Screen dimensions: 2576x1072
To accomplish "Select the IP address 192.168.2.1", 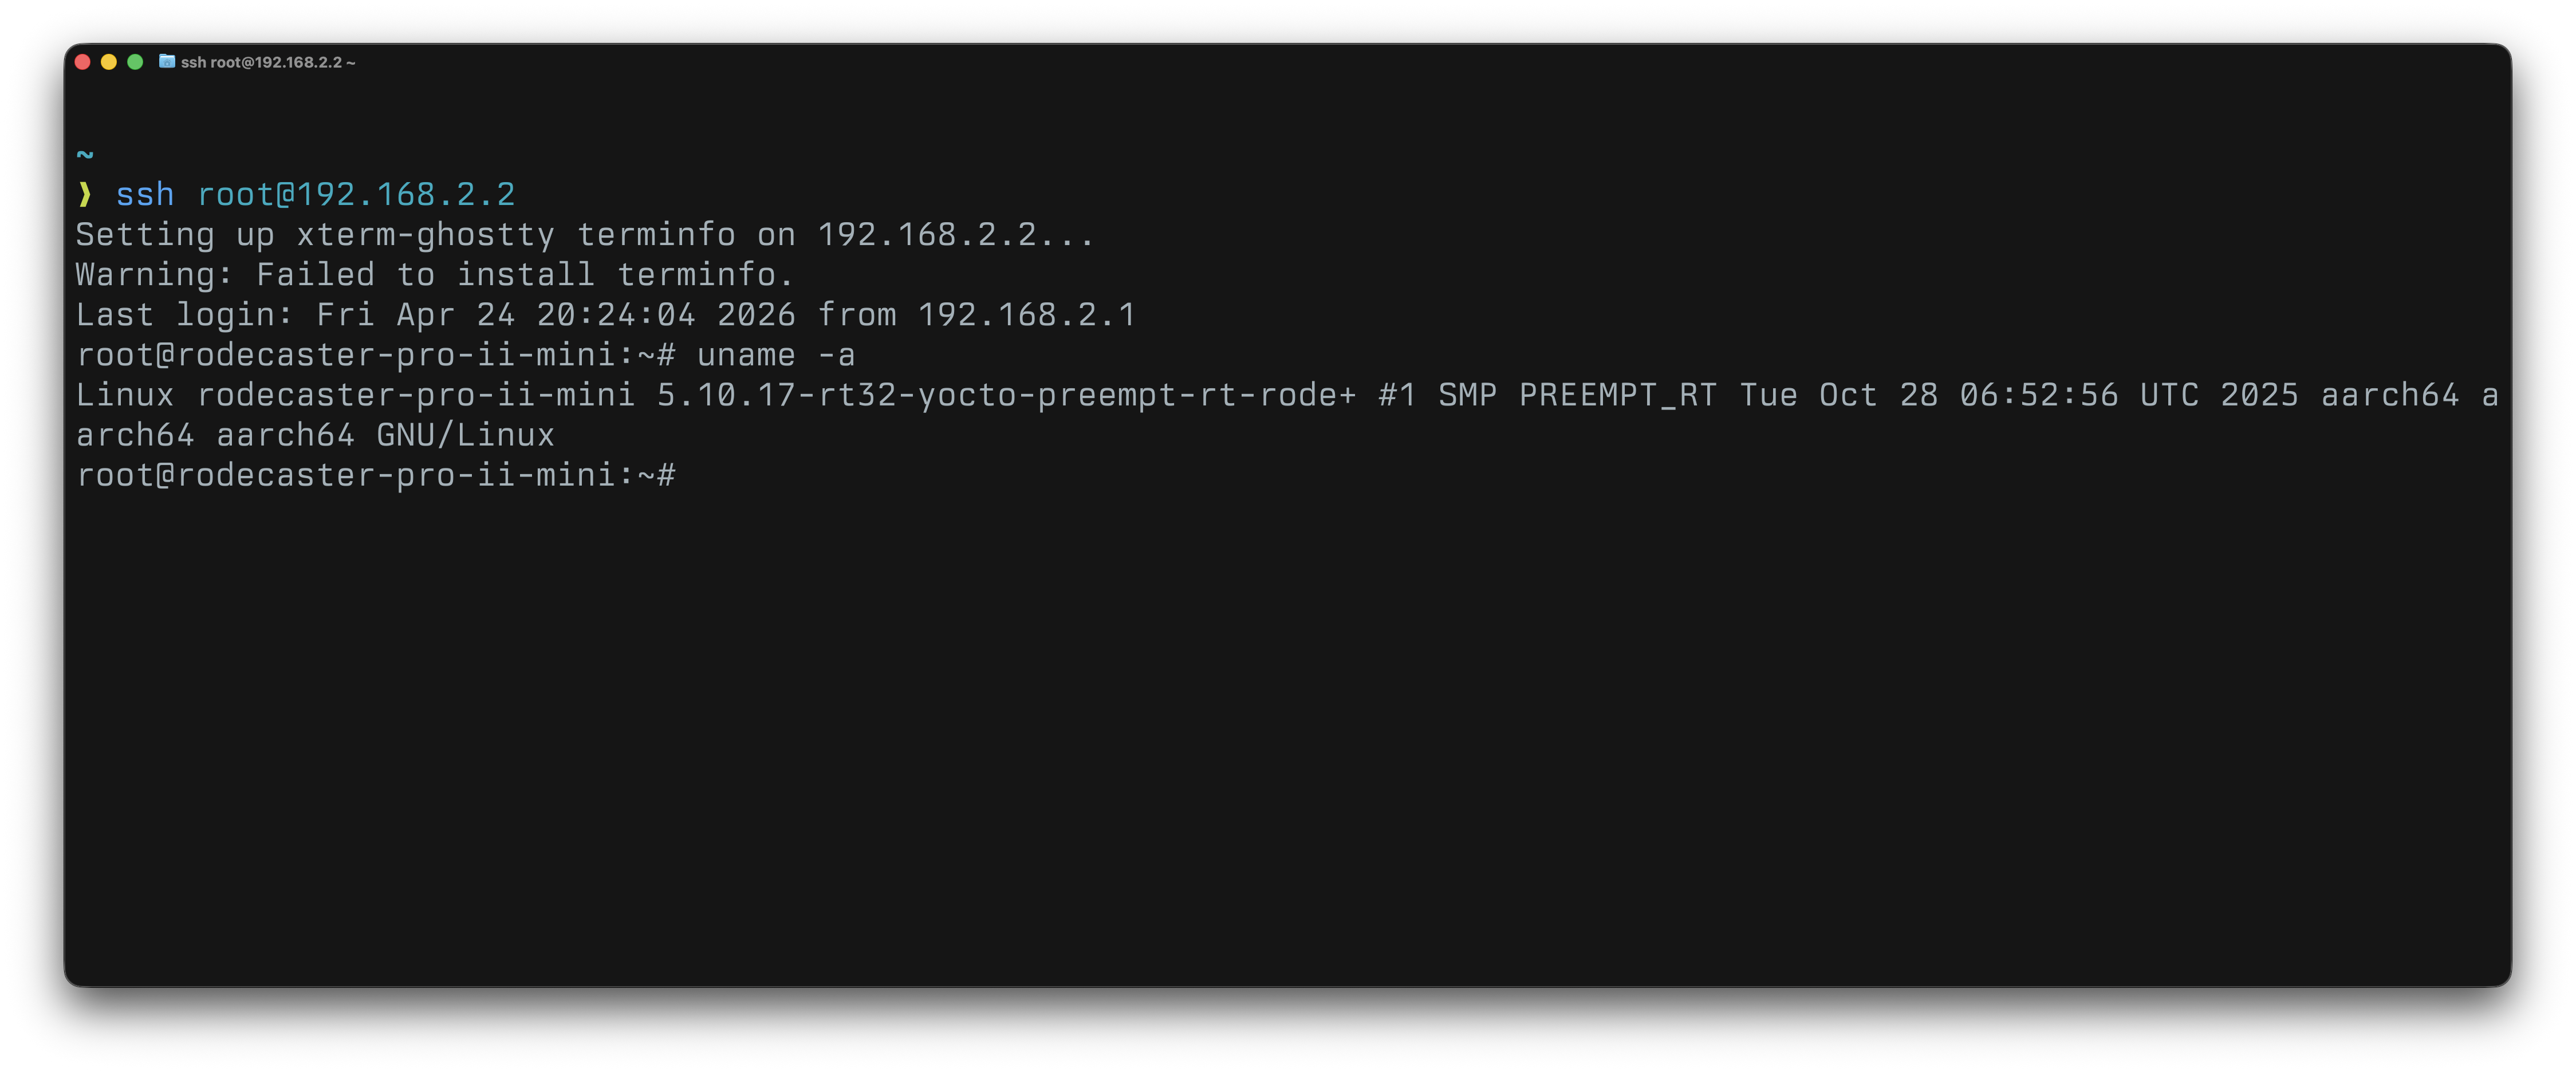I will [x=1027, y=314].
